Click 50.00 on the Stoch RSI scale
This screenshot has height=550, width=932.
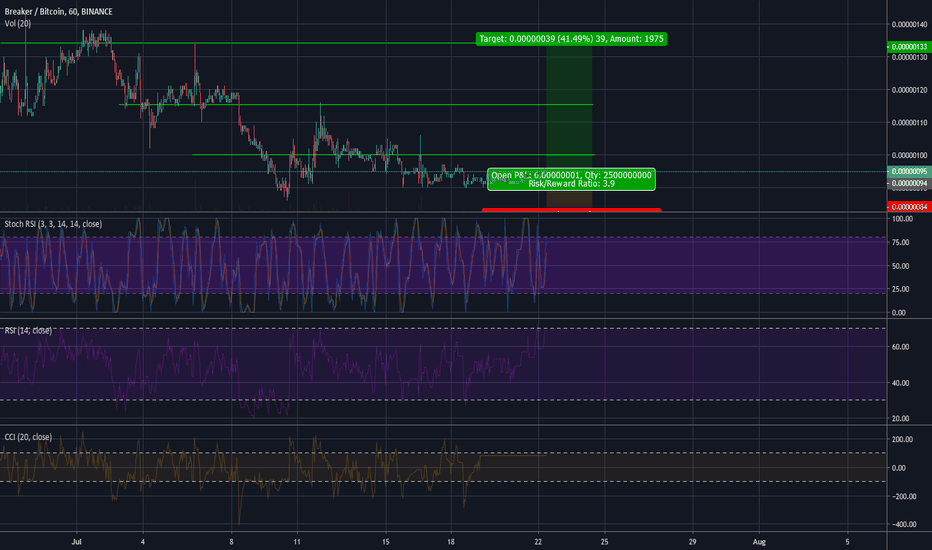(900, 266)
